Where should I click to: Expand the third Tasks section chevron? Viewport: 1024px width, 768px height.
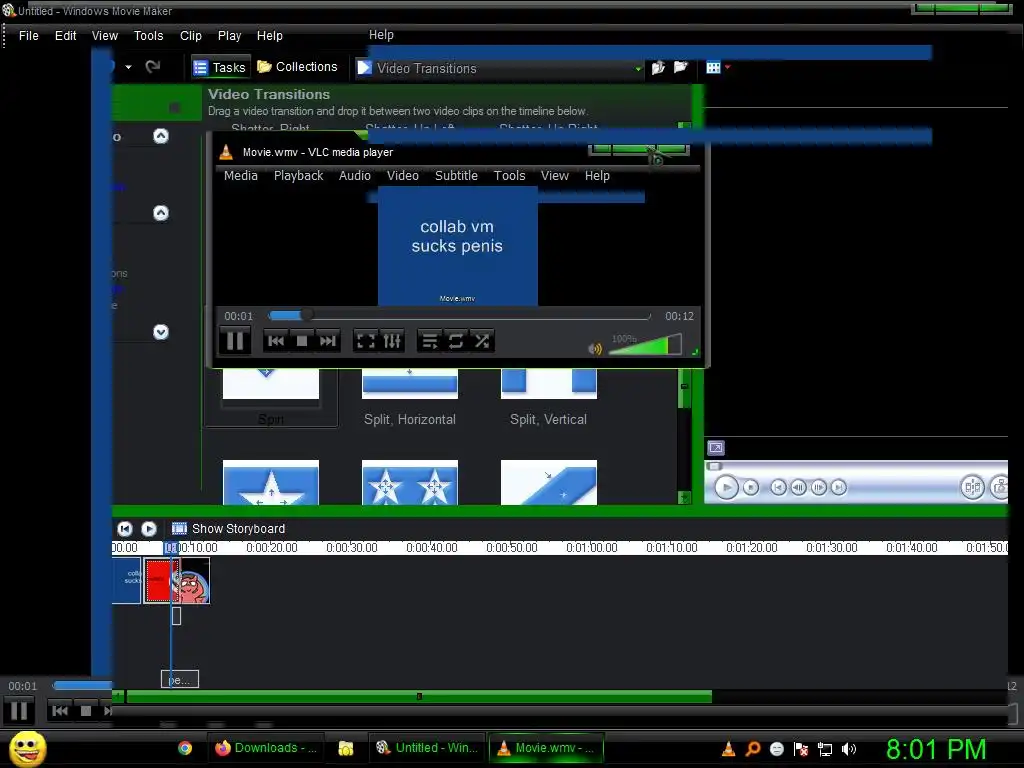tap(161, 332)
